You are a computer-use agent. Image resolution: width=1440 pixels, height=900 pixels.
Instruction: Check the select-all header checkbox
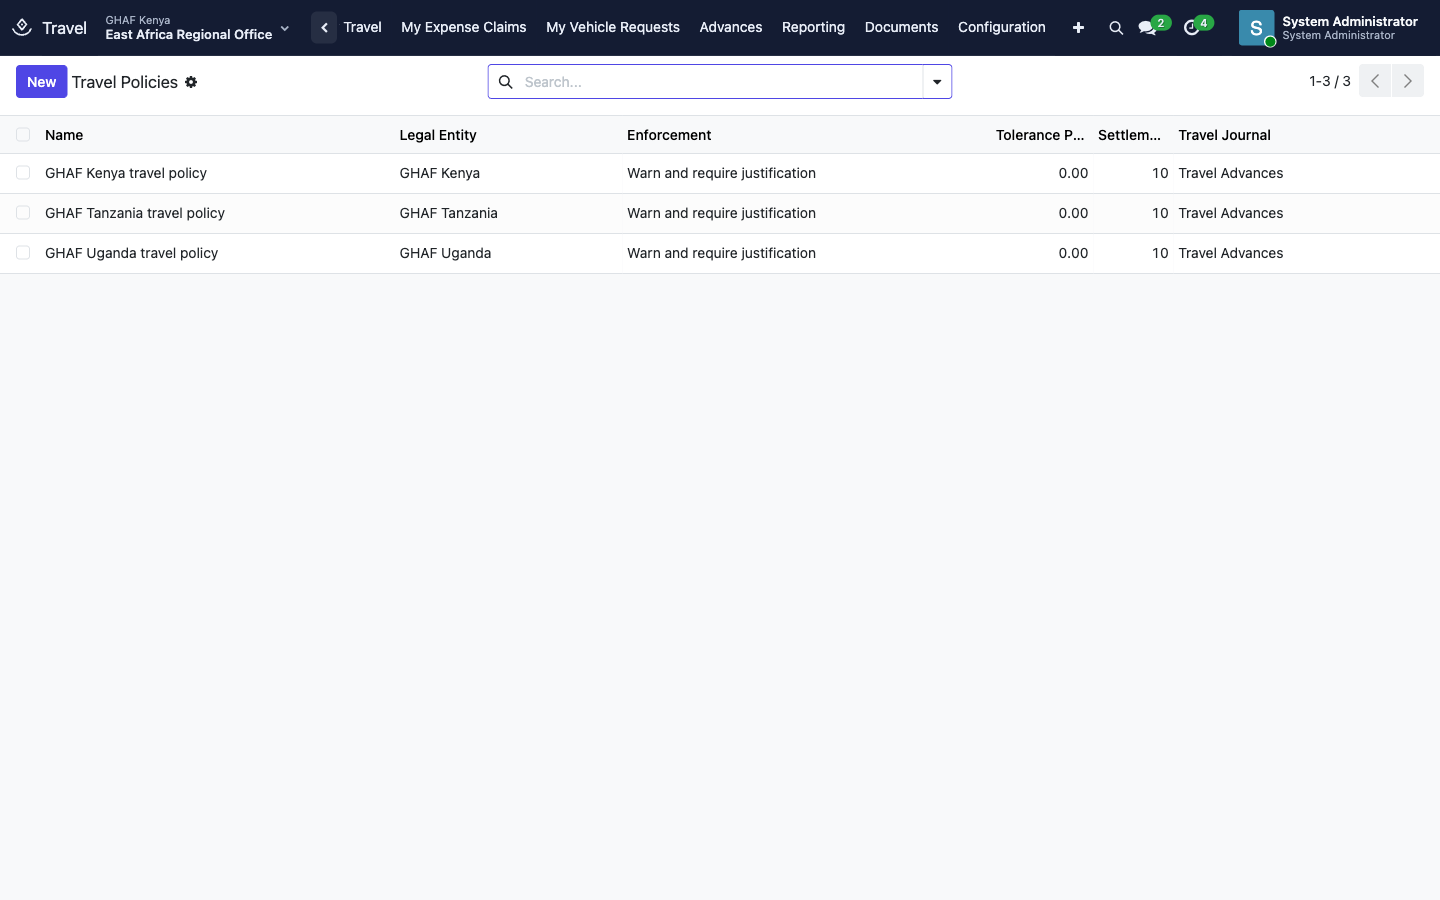[x=23, y=135]
